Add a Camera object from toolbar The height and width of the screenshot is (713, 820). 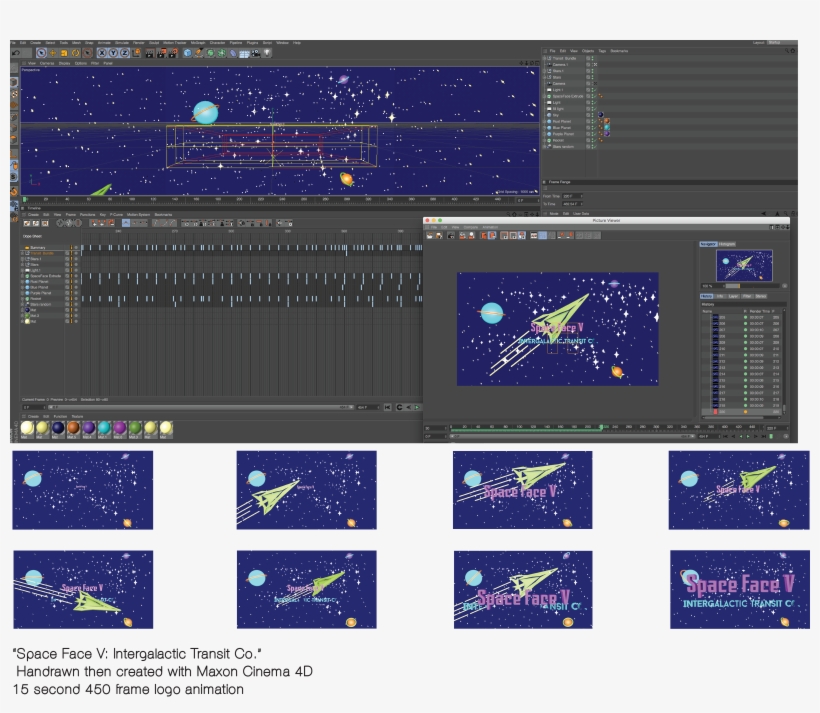(x=256, y=53)
